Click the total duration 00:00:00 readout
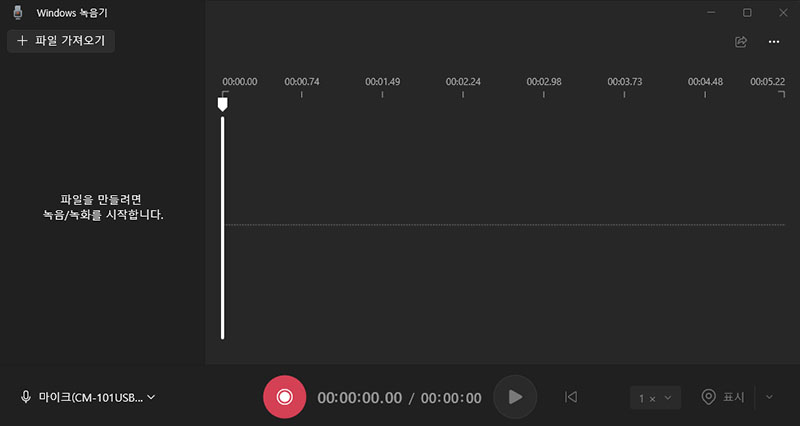This screenshot has width=800, height=426. [x=451, y=398]
